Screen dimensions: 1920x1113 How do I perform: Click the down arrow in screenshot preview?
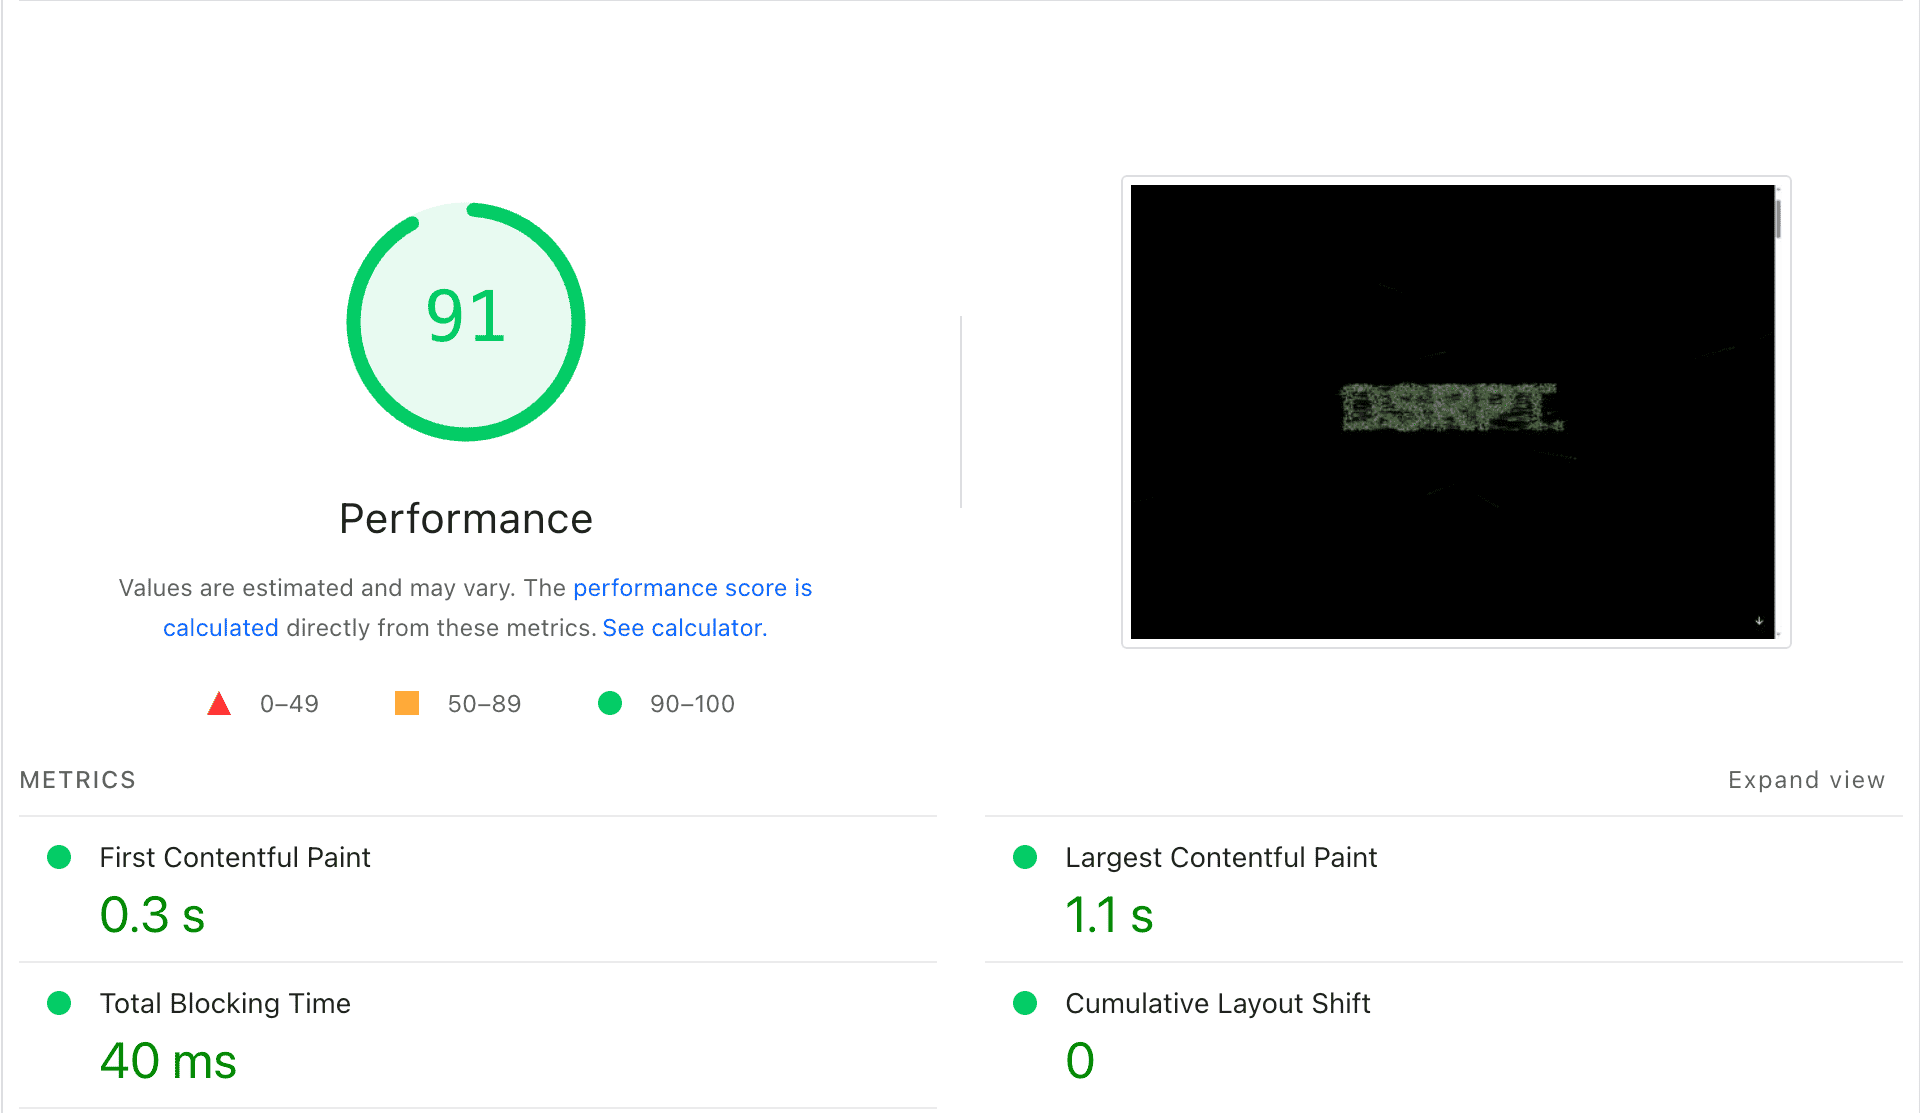coord(1759,622)
